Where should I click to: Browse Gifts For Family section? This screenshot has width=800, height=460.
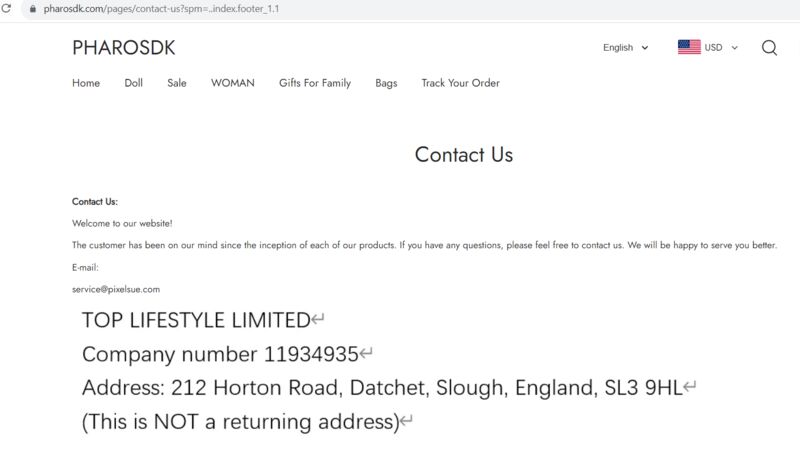(315, 83)
